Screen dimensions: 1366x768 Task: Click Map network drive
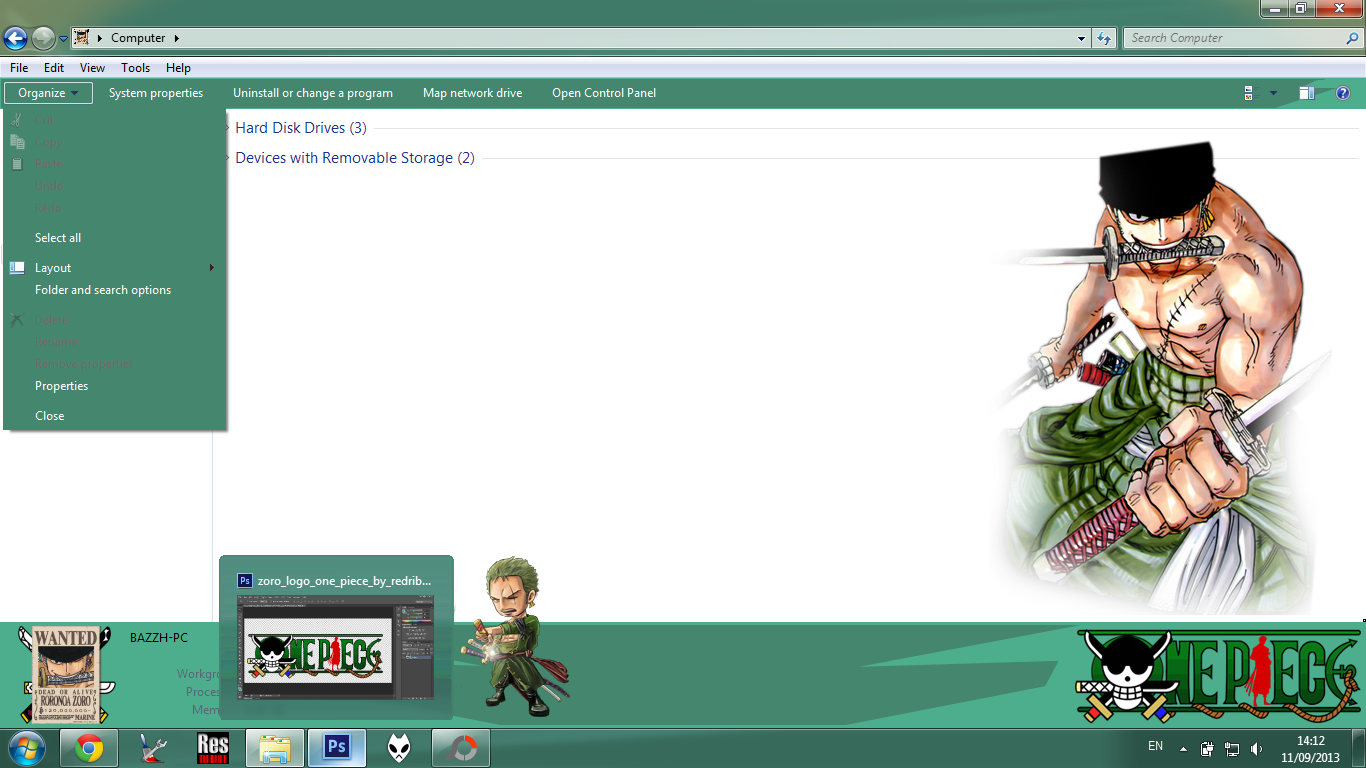[472, 93]
